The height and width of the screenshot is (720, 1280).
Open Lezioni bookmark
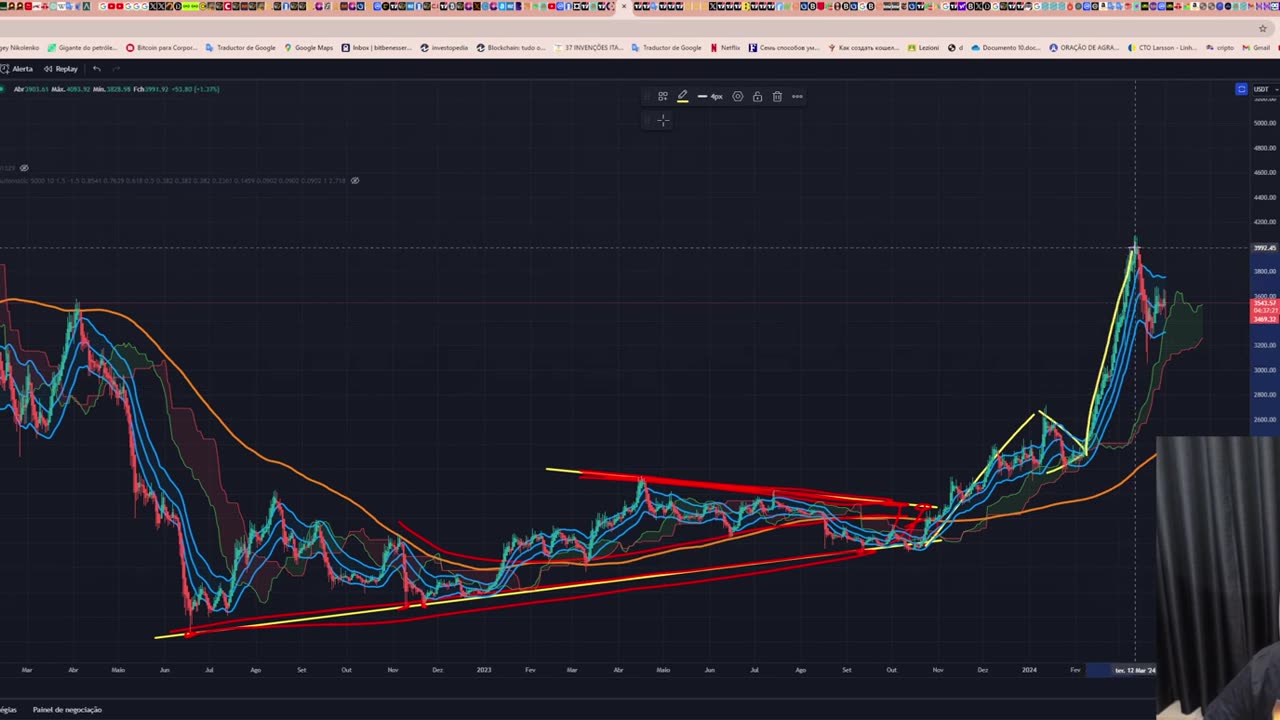[x=925, y=48]
